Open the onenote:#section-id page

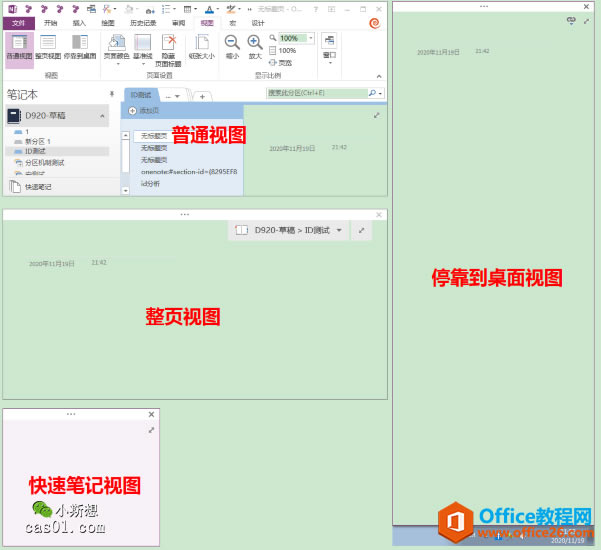(189, 172)
